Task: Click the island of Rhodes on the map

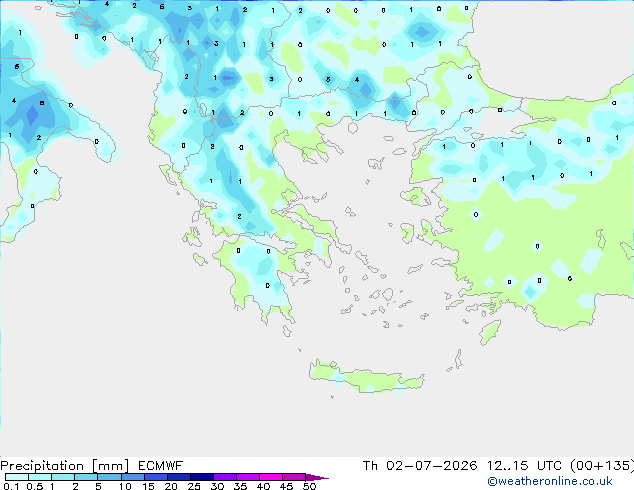Action: tap(490, 332)
